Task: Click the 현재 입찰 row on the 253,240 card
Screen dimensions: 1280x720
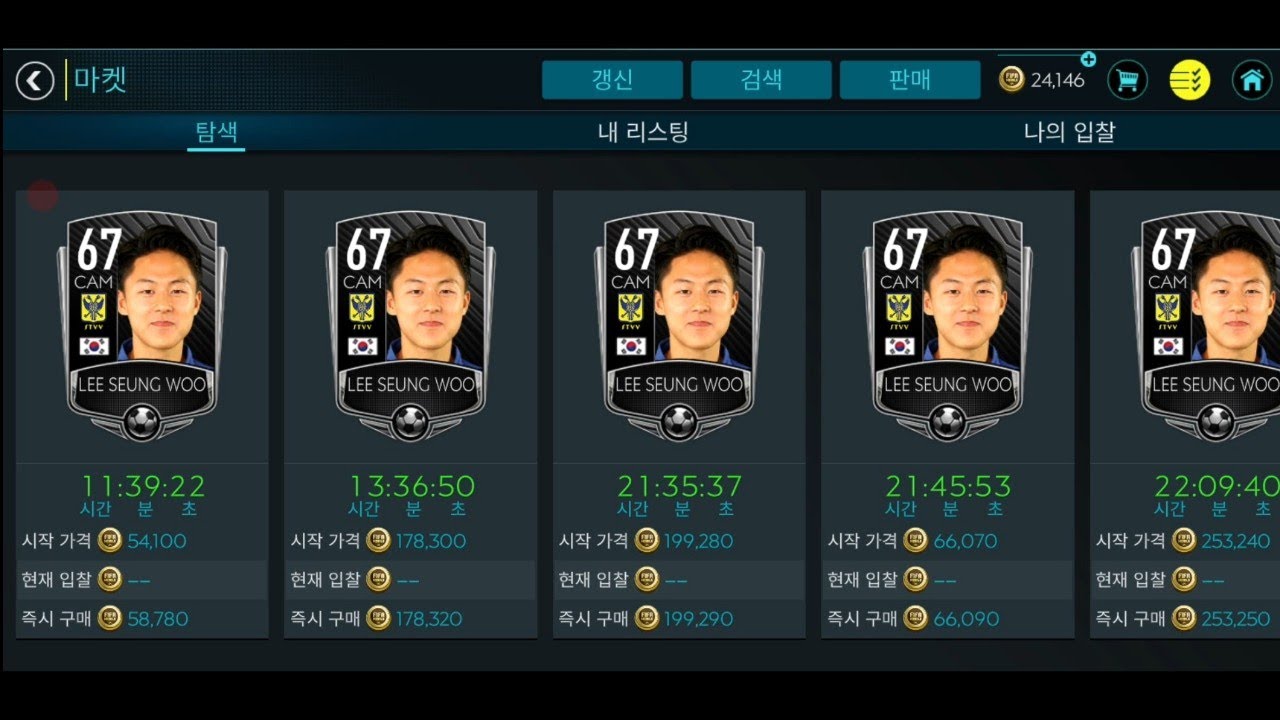Action: (x=1185, y=580)
